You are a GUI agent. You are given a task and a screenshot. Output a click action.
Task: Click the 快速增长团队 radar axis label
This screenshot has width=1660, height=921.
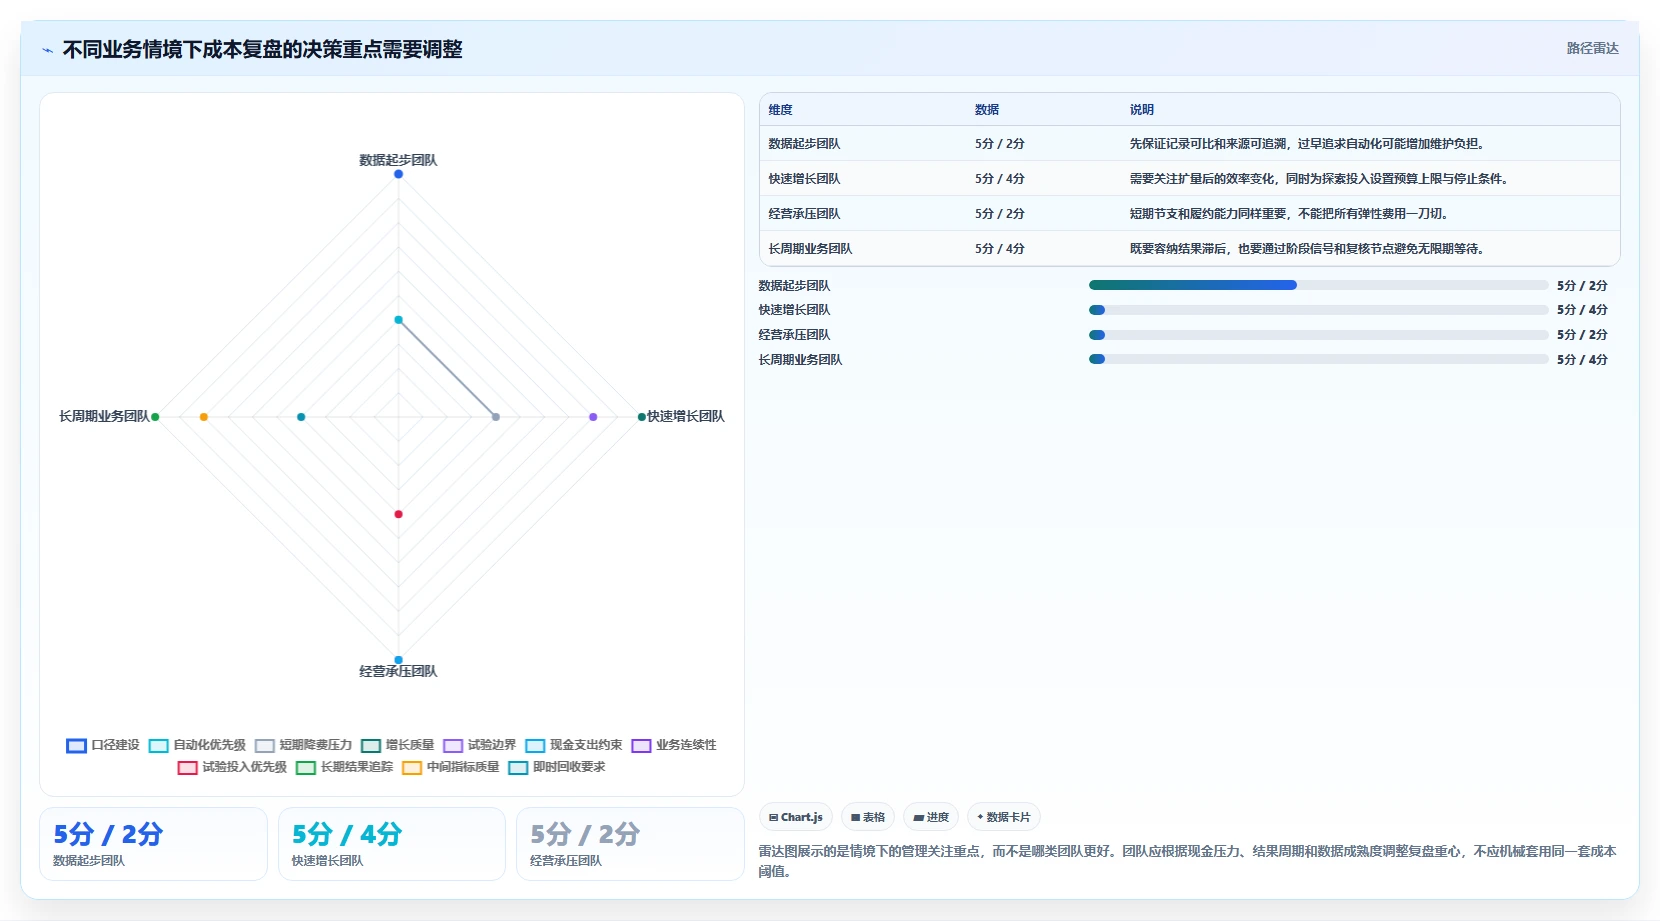point(686,416)
